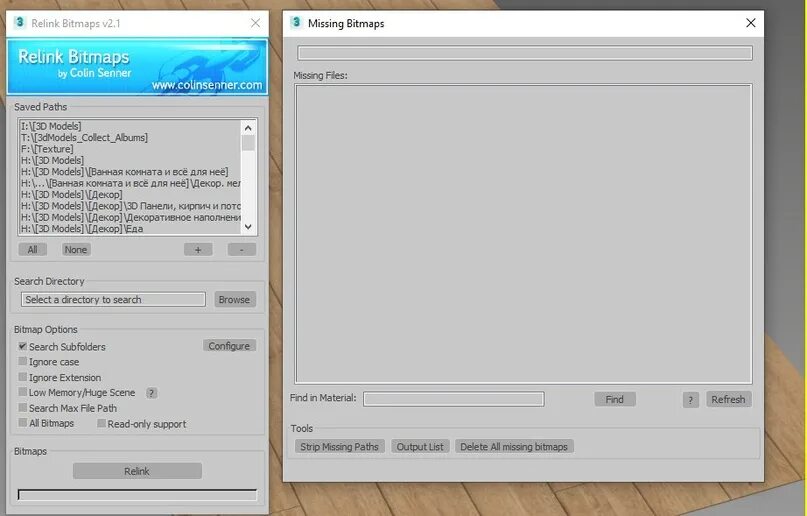Click inside the Missing Files list box

(x=523, y=234)
